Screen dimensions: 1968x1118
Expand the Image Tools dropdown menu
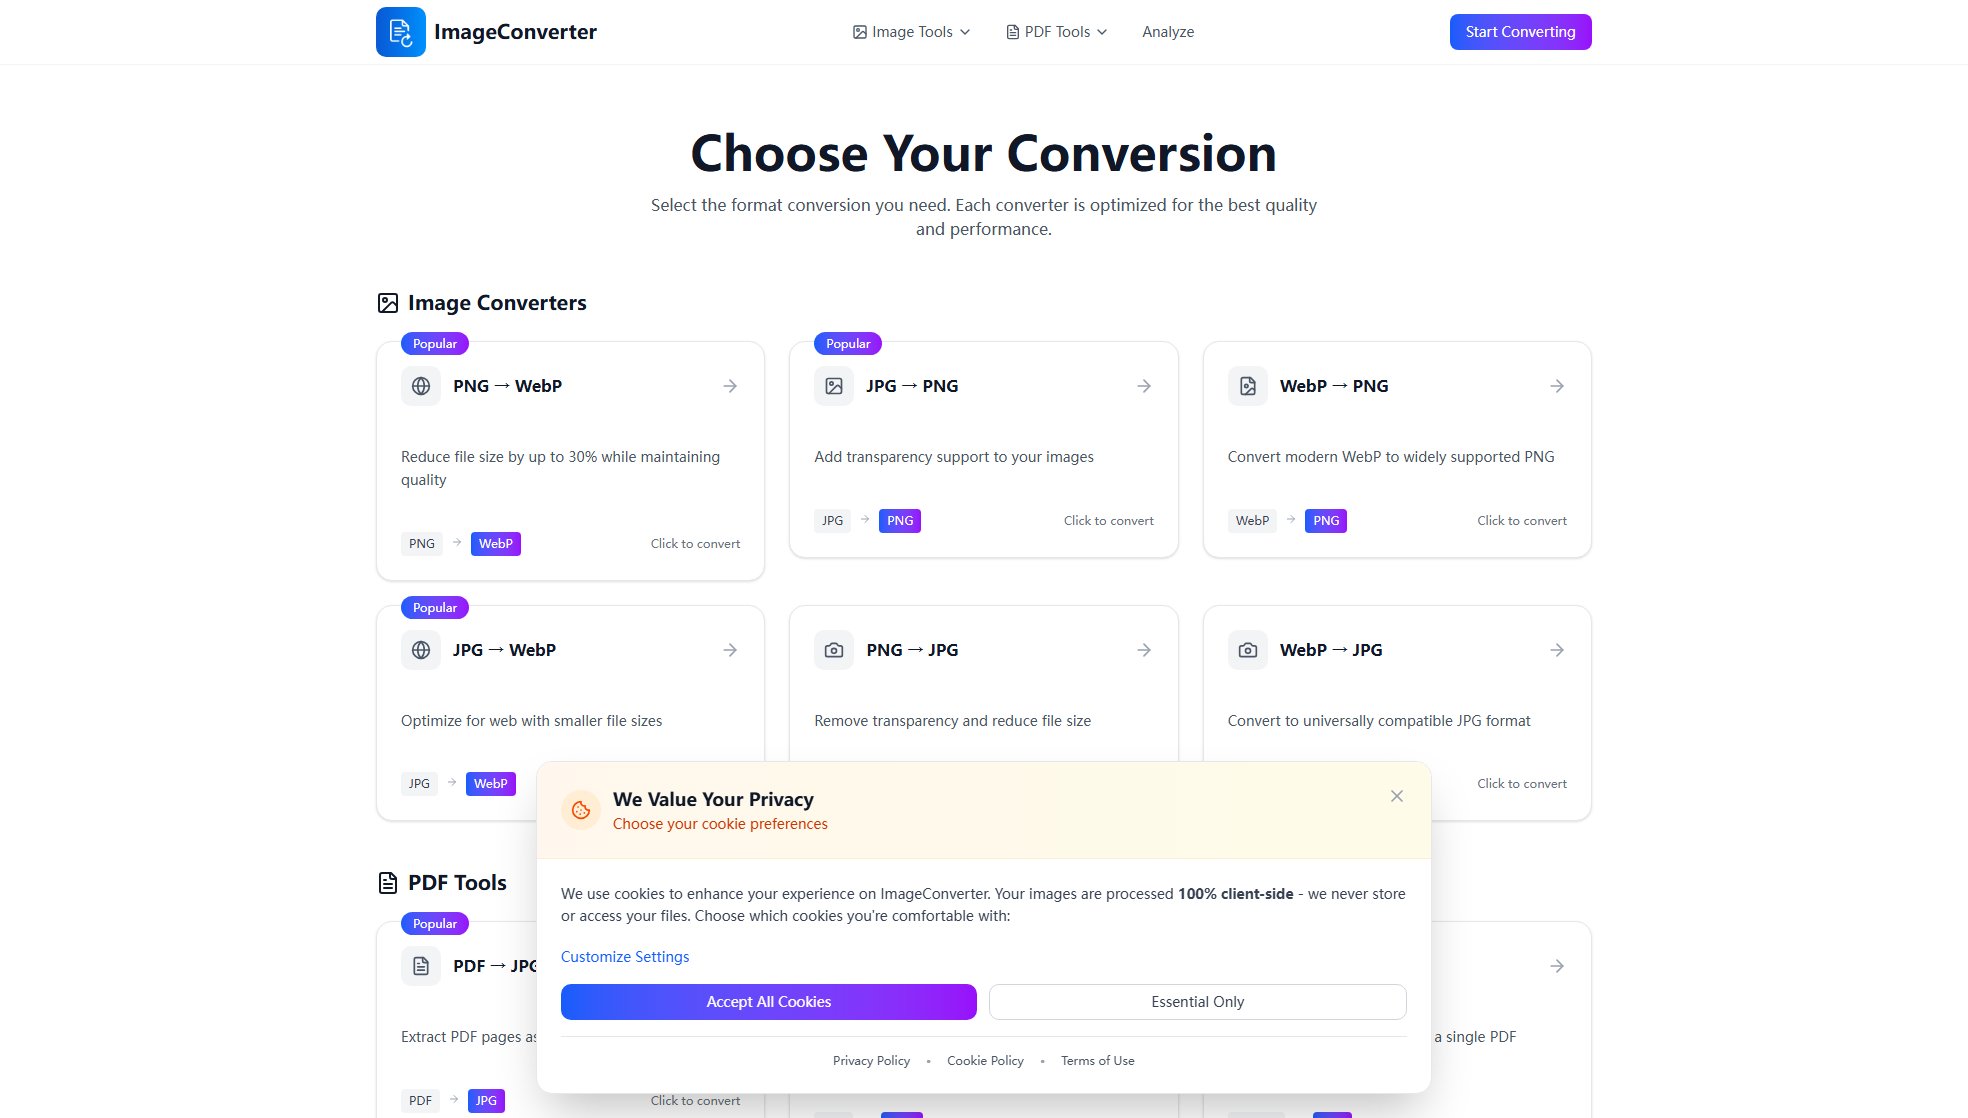point(911,32)
